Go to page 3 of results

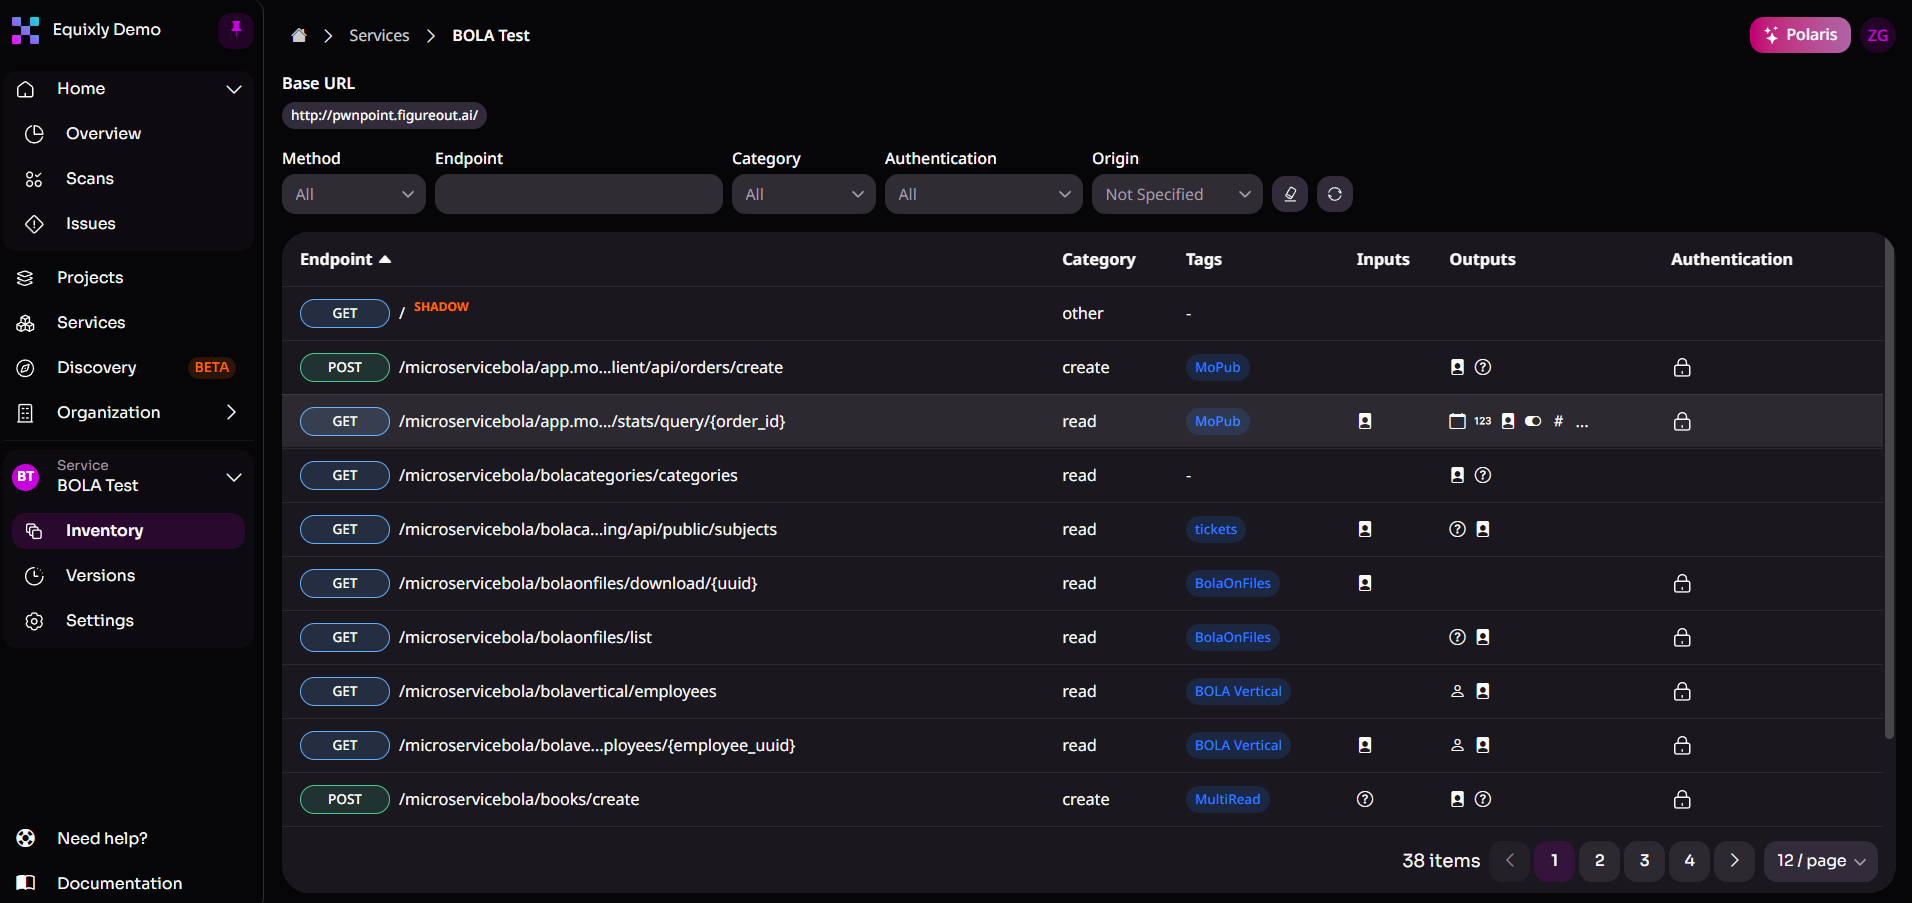point(1644,861)
